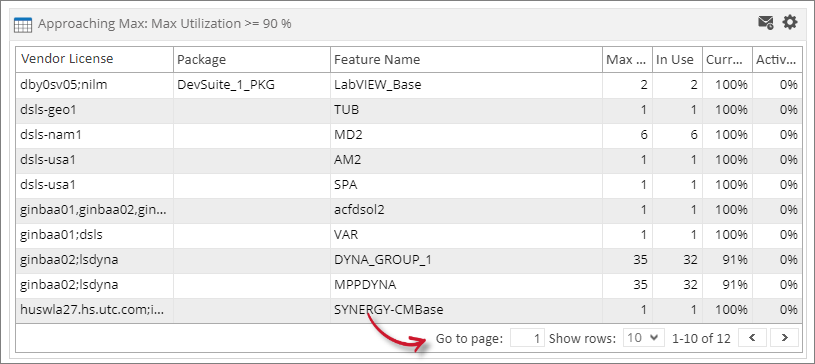Select the ginbaa01;dsls vendor cell
The width and height of the screenshot is (815, 364).
[95, 235]
